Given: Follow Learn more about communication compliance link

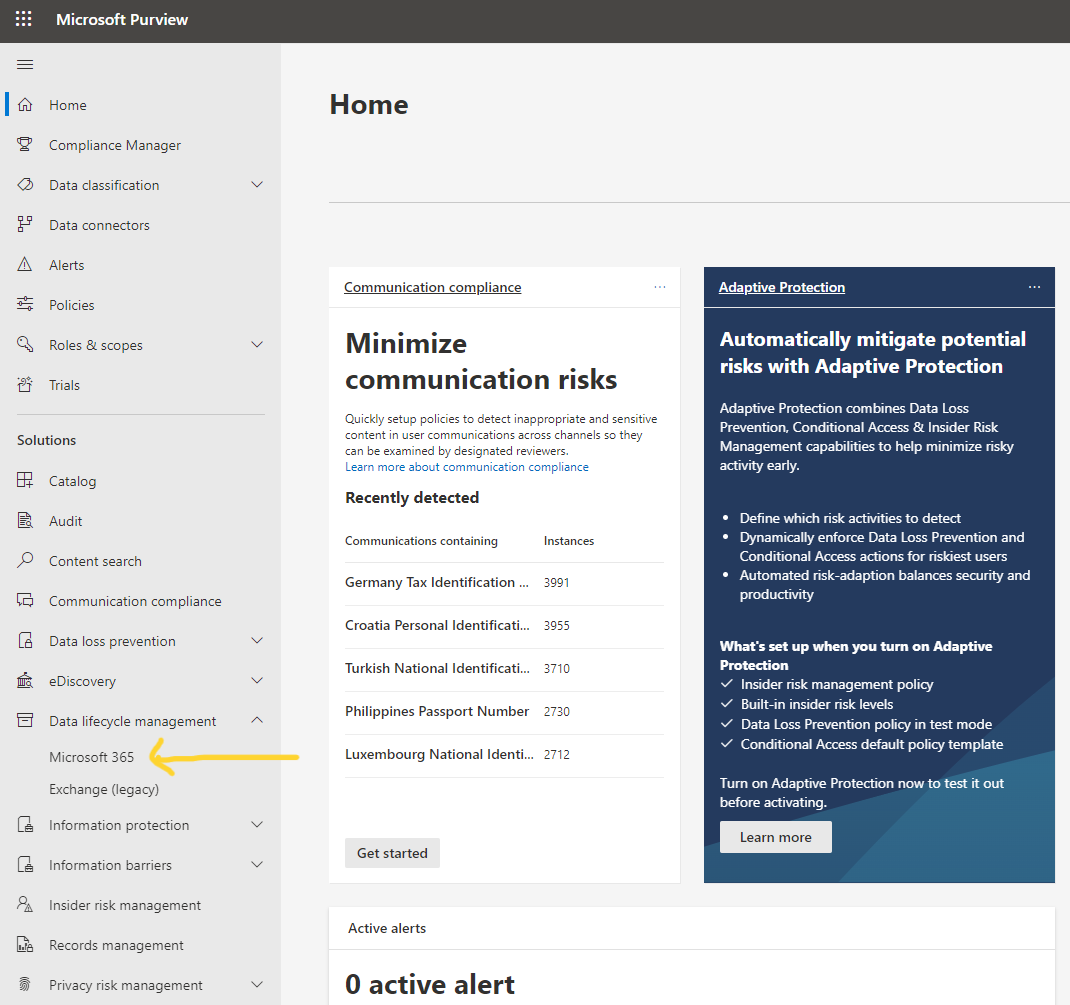Looking at the screenshot, I should tap(467, 467).
